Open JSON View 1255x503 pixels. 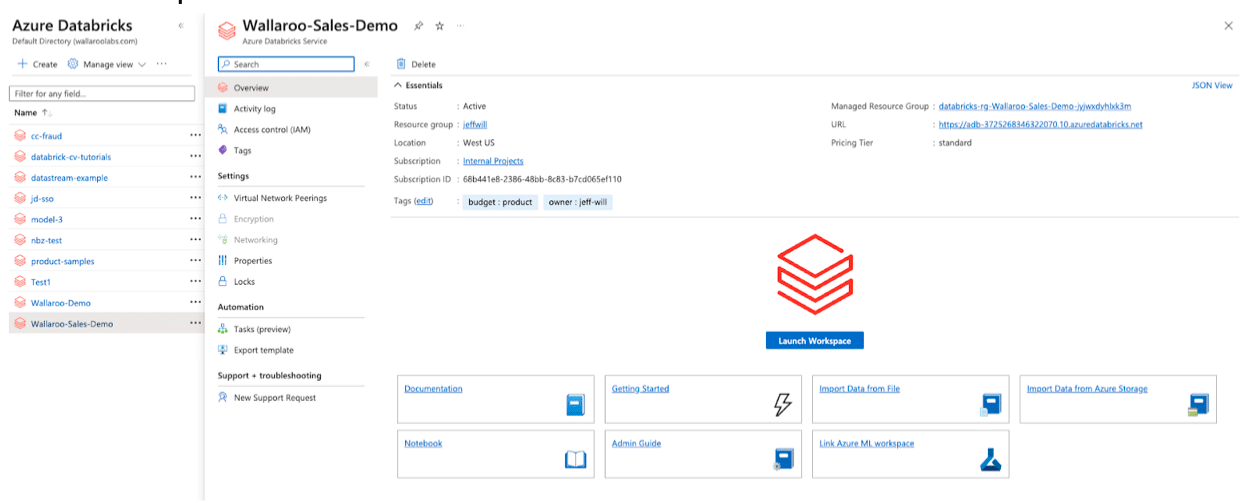pyautogui.click(x=1212, y=86)
